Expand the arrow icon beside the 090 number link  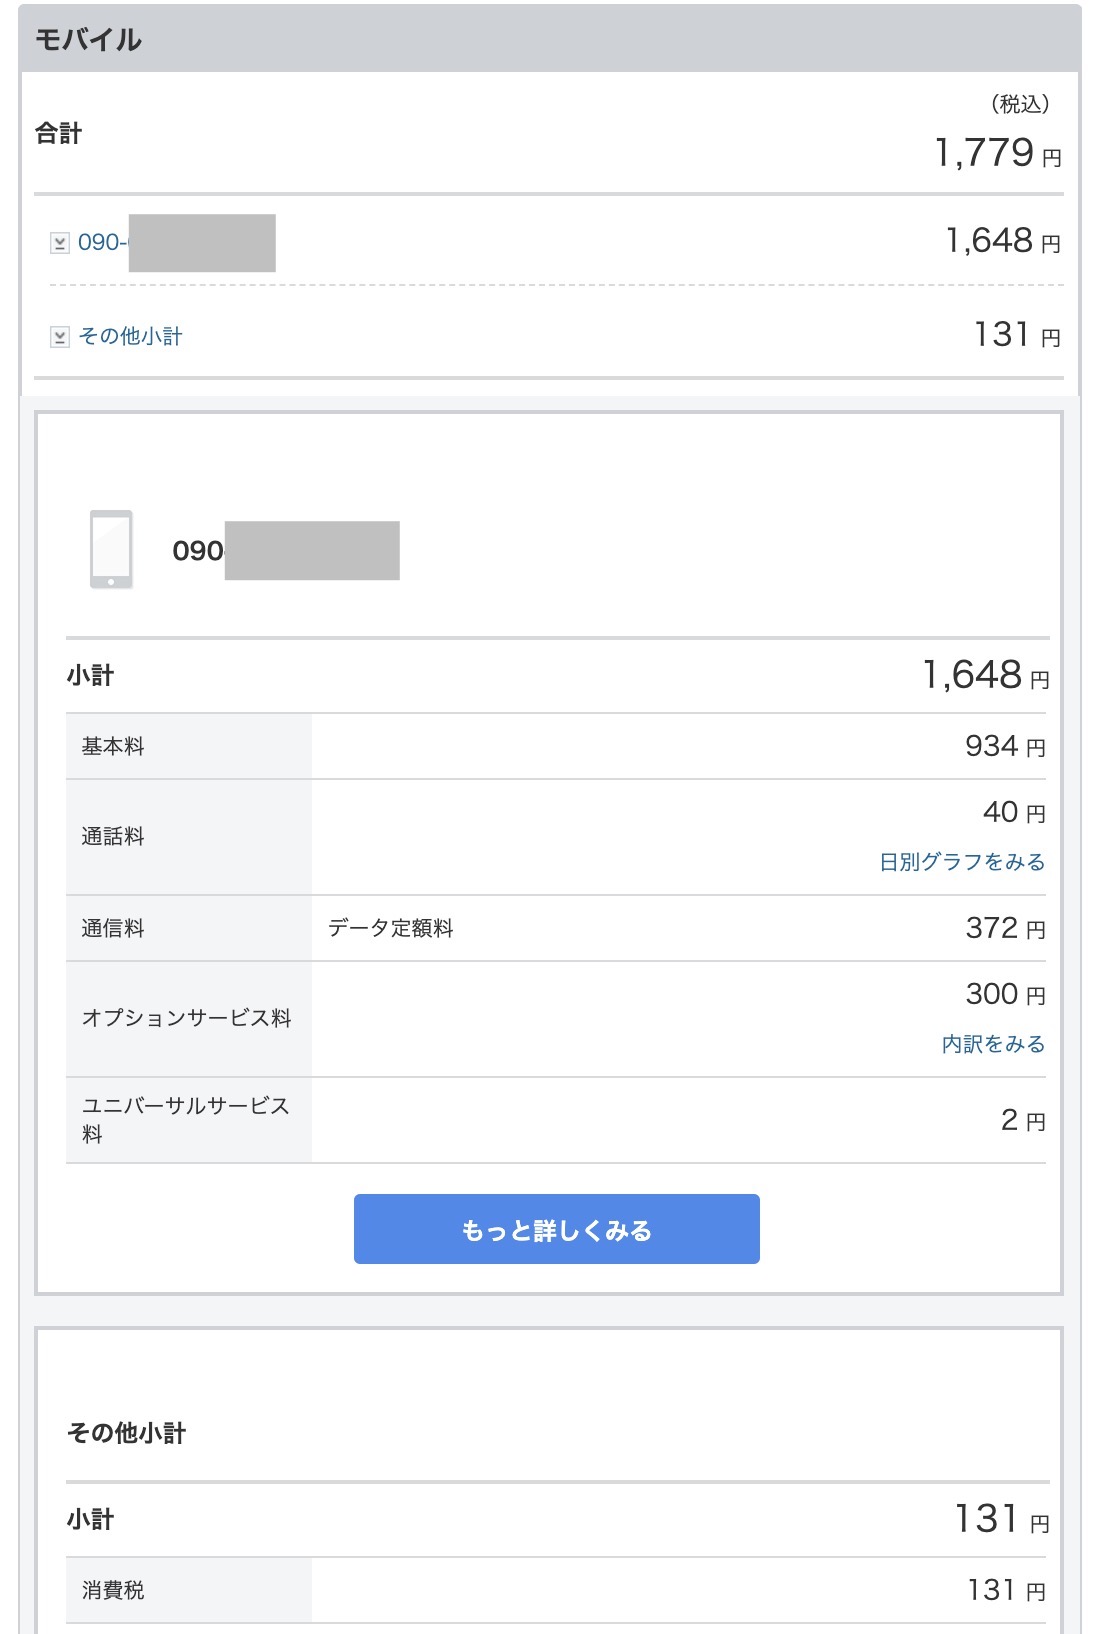(x=60, y=243)
